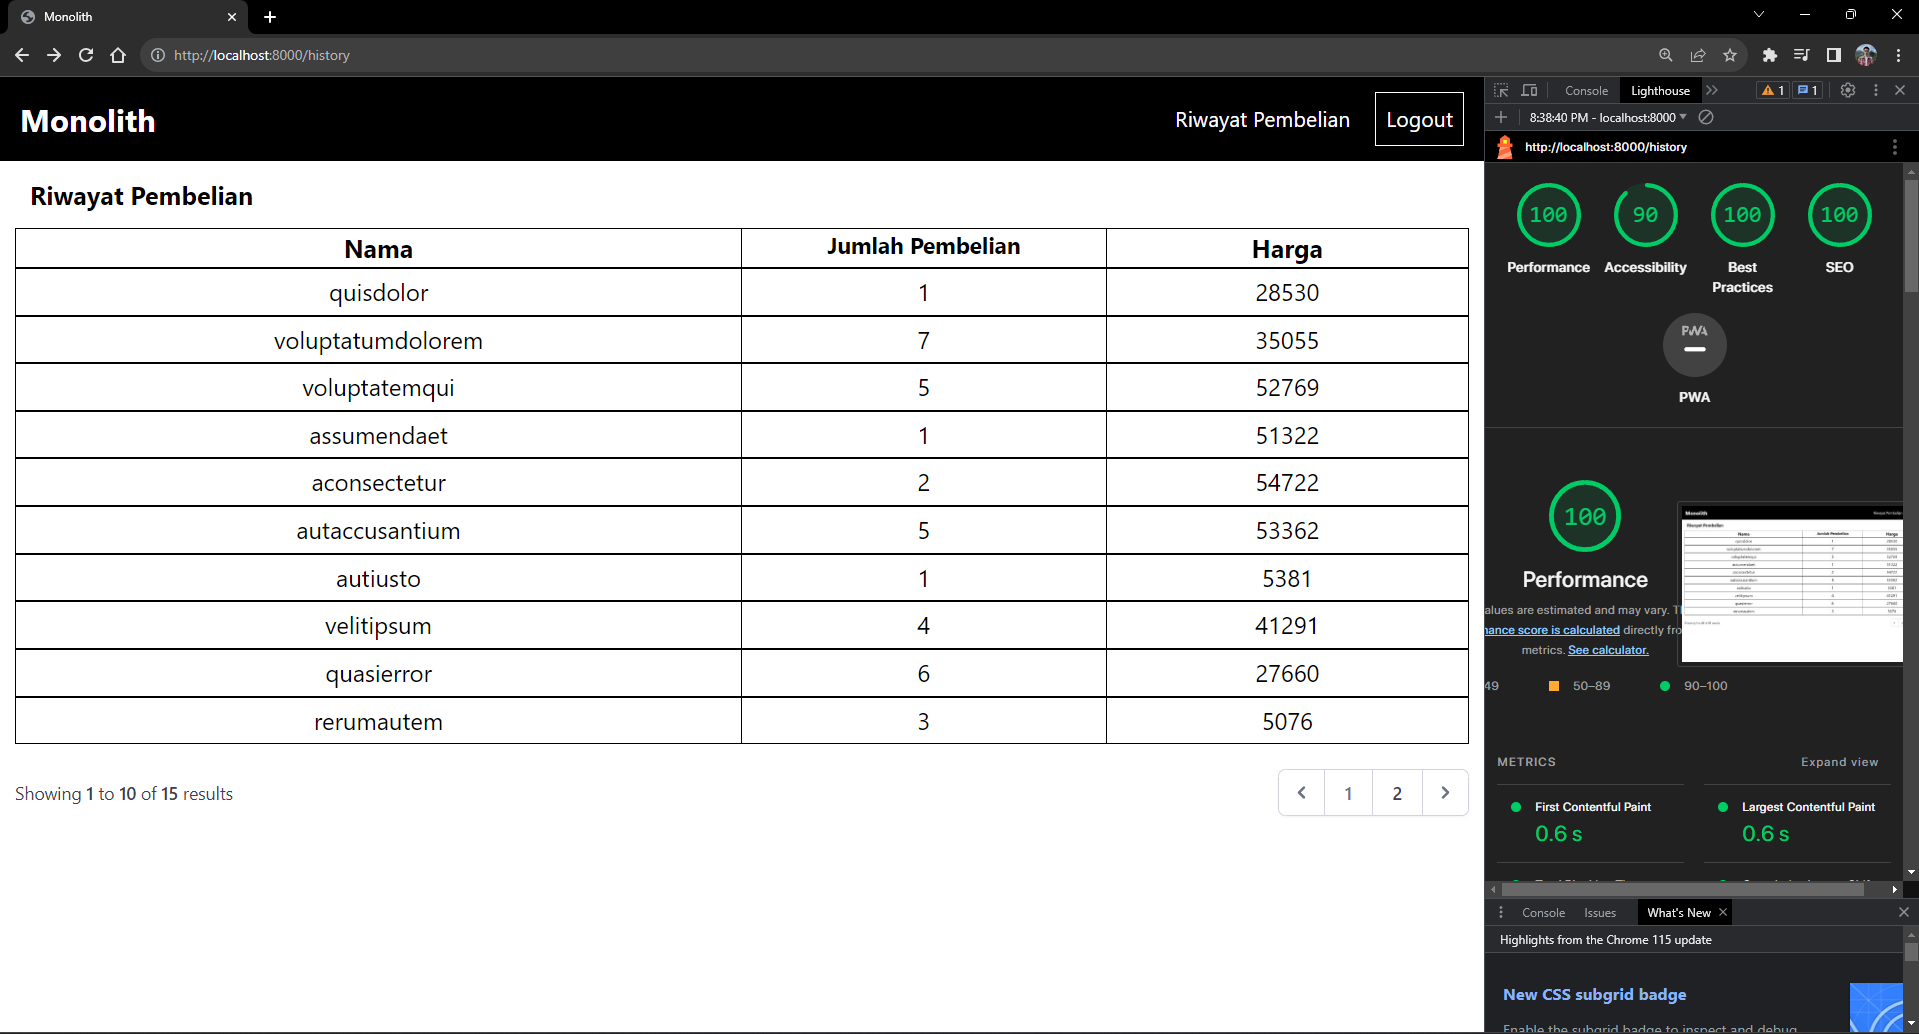Screen dimensions: 1919x1034
Task: Toggle Expand view for metrics
Action: coord(1839,762)
